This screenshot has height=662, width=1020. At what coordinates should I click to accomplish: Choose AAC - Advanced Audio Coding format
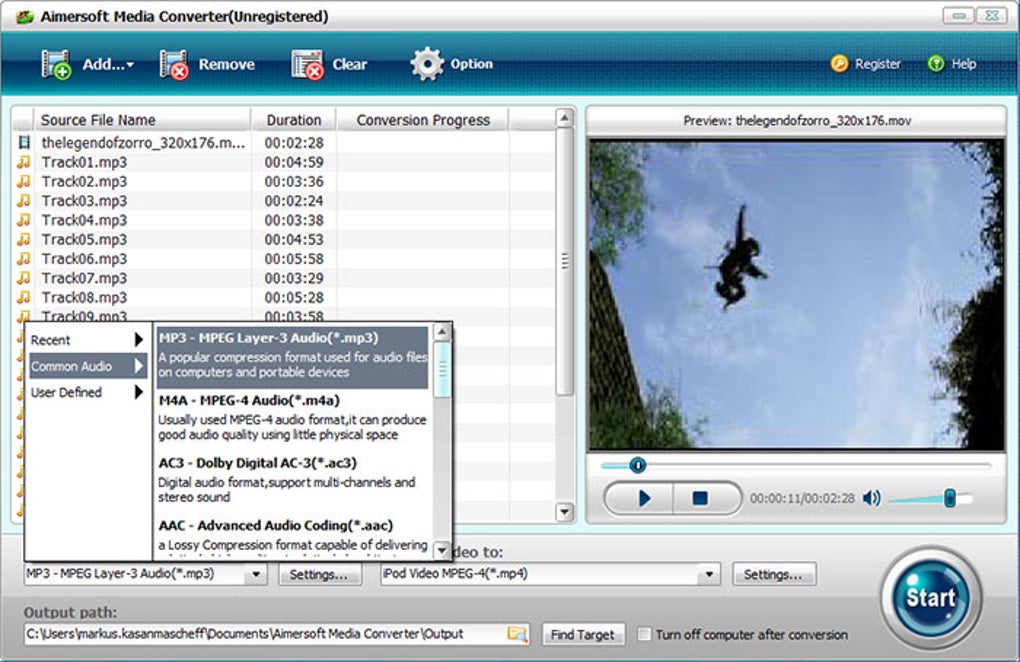point(293,537)
